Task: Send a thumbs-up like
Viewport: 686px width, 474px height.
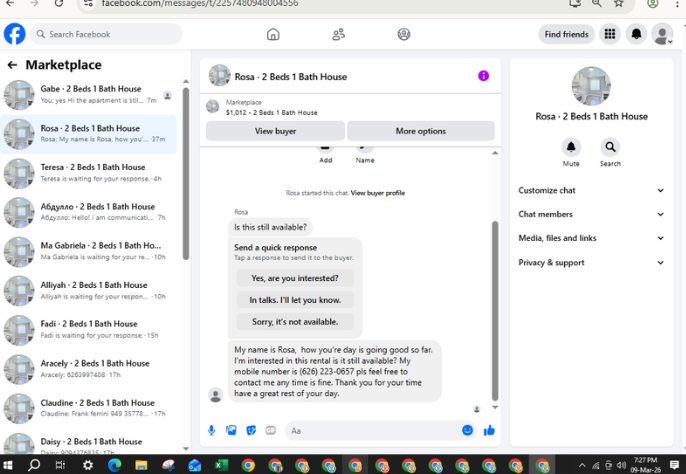Action: [489, 430]
